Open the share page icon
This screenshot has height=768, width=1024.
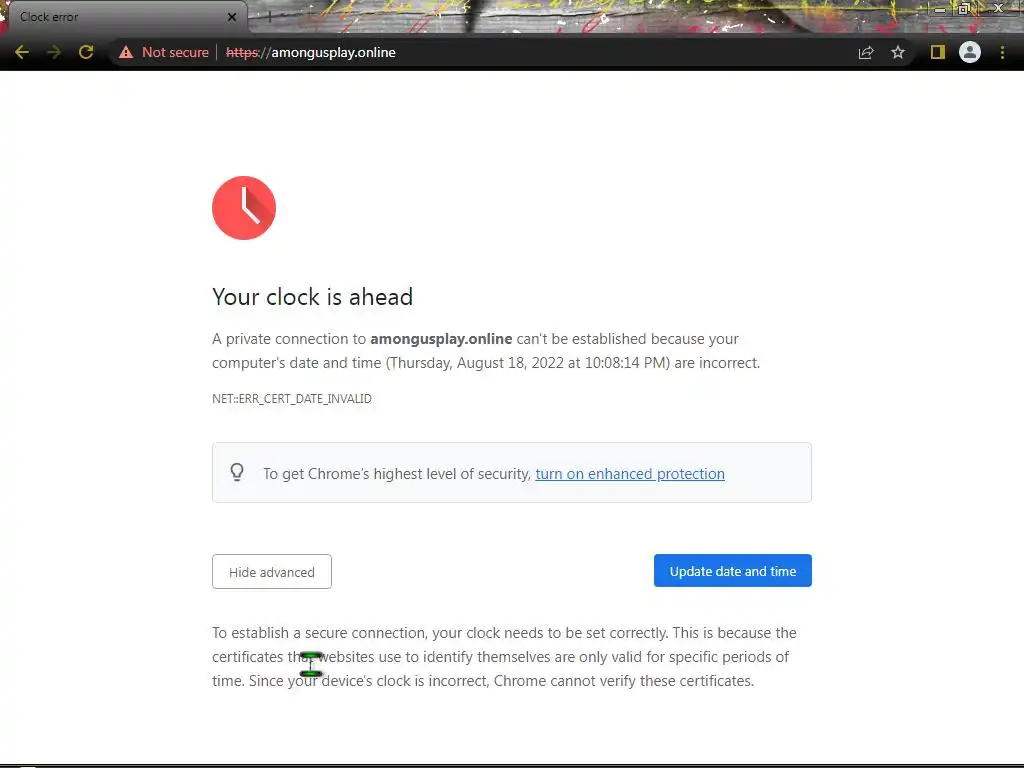click(866, 52)
